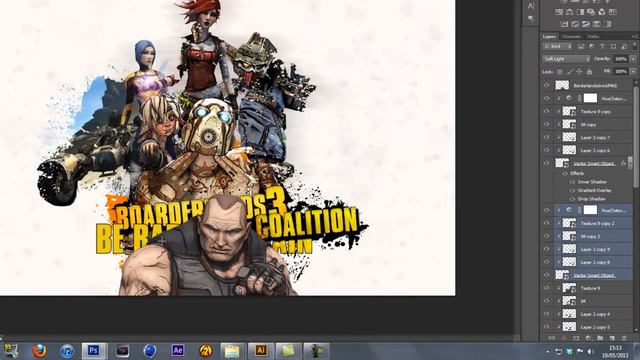Image resolution: width=640 pixels, height=360 pixels.
Task: Click the Opacity value field
Action: click(621, 59)
